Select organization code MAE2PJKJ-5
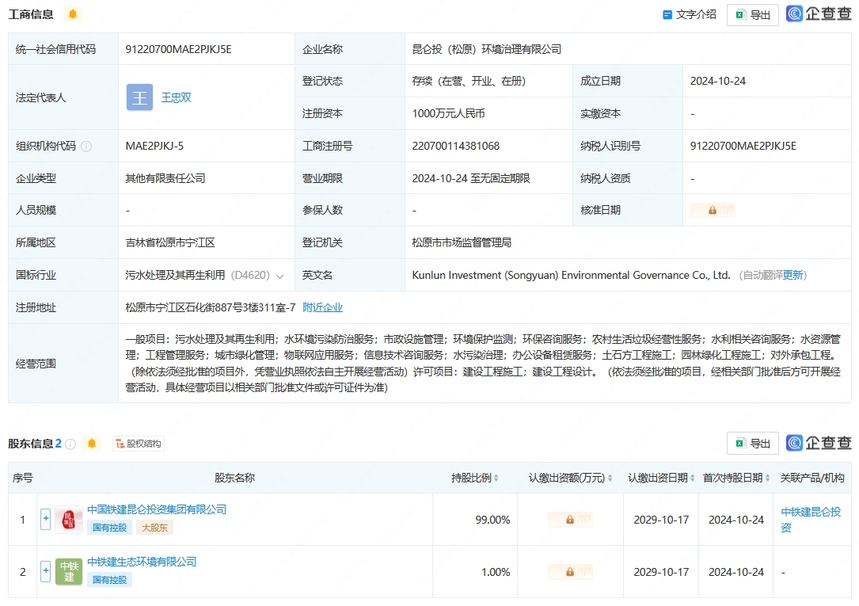Screen dimensions: 859x606 154,146
